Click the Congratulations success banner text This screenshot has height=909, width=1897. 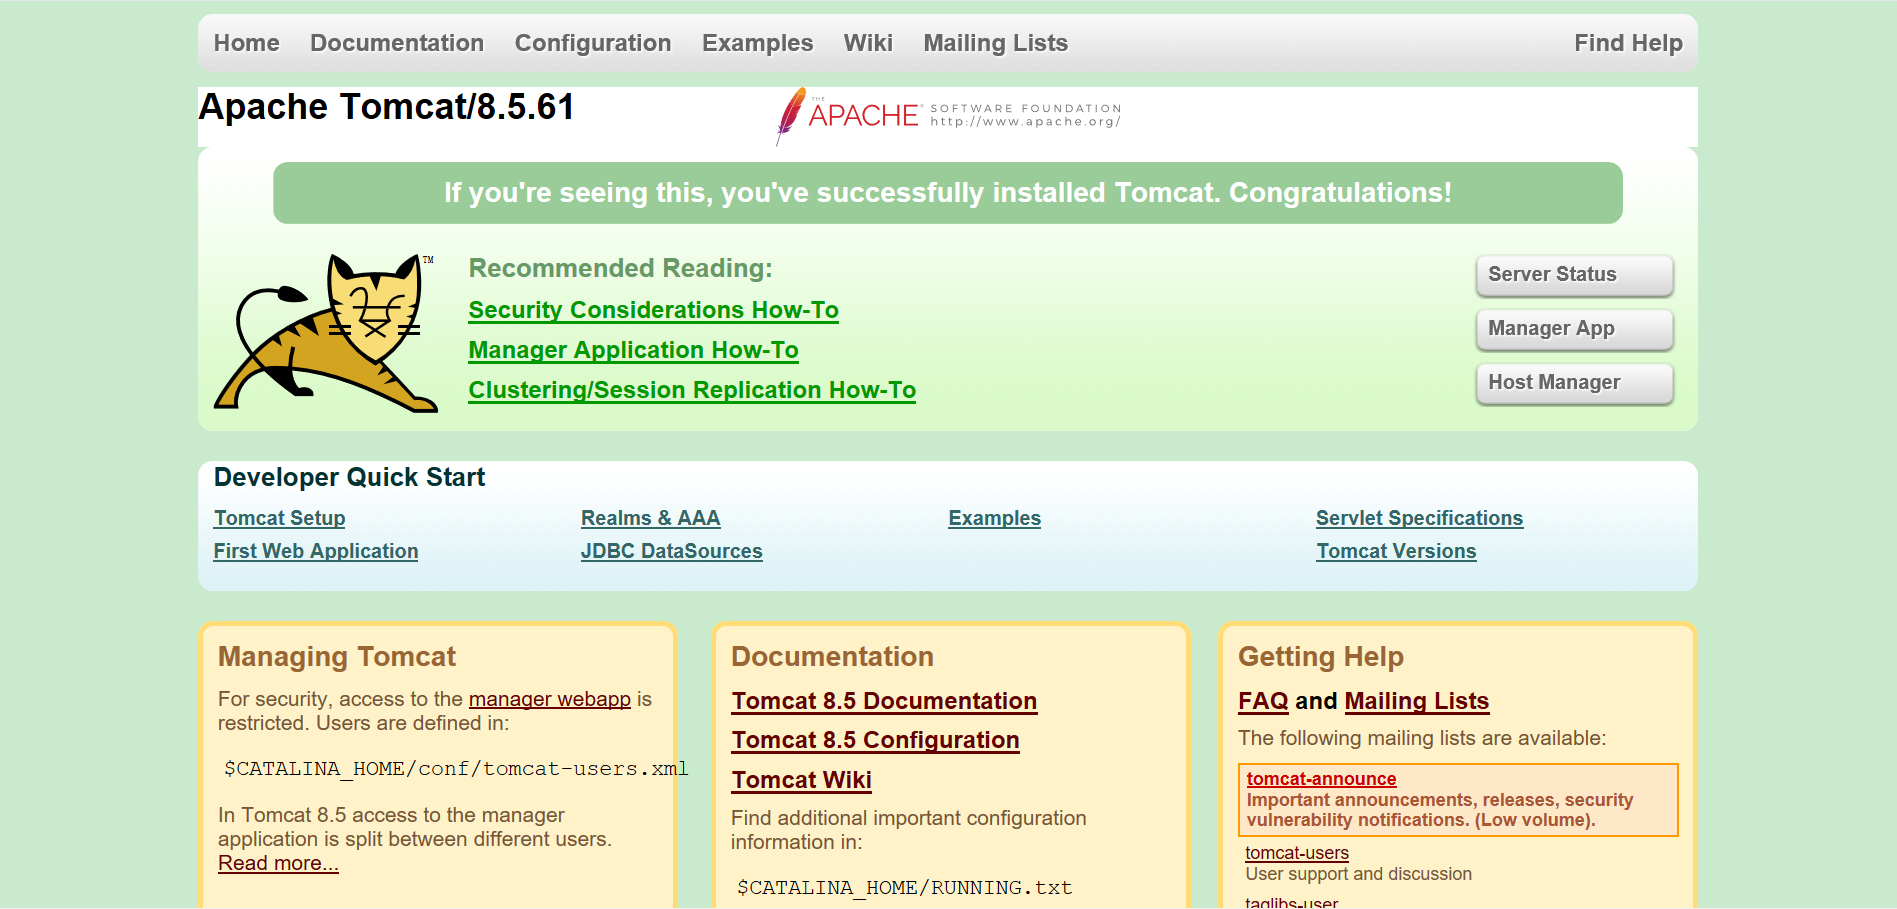(x=948, y=193)
